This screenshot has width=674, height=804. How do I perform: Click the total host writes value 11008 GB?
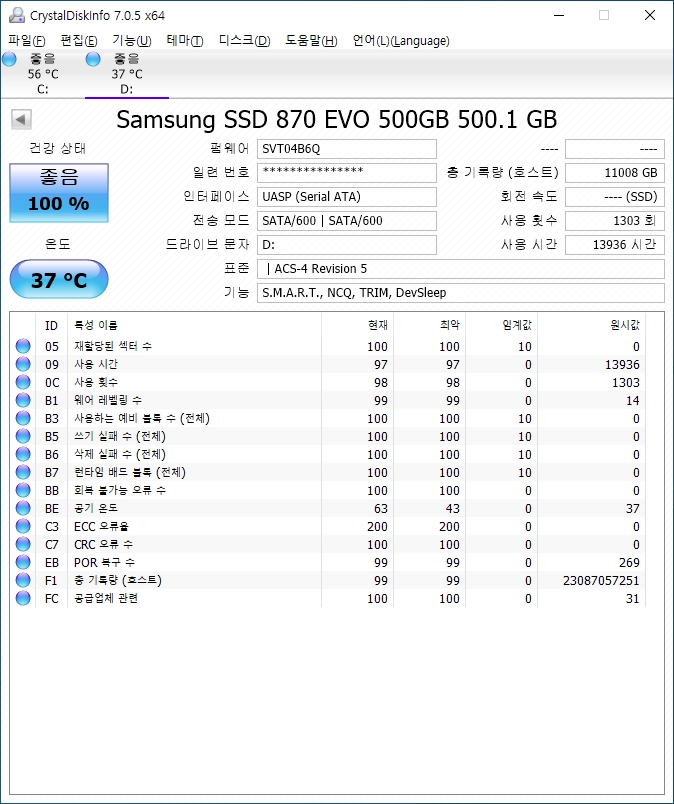[x=615, y=172]
